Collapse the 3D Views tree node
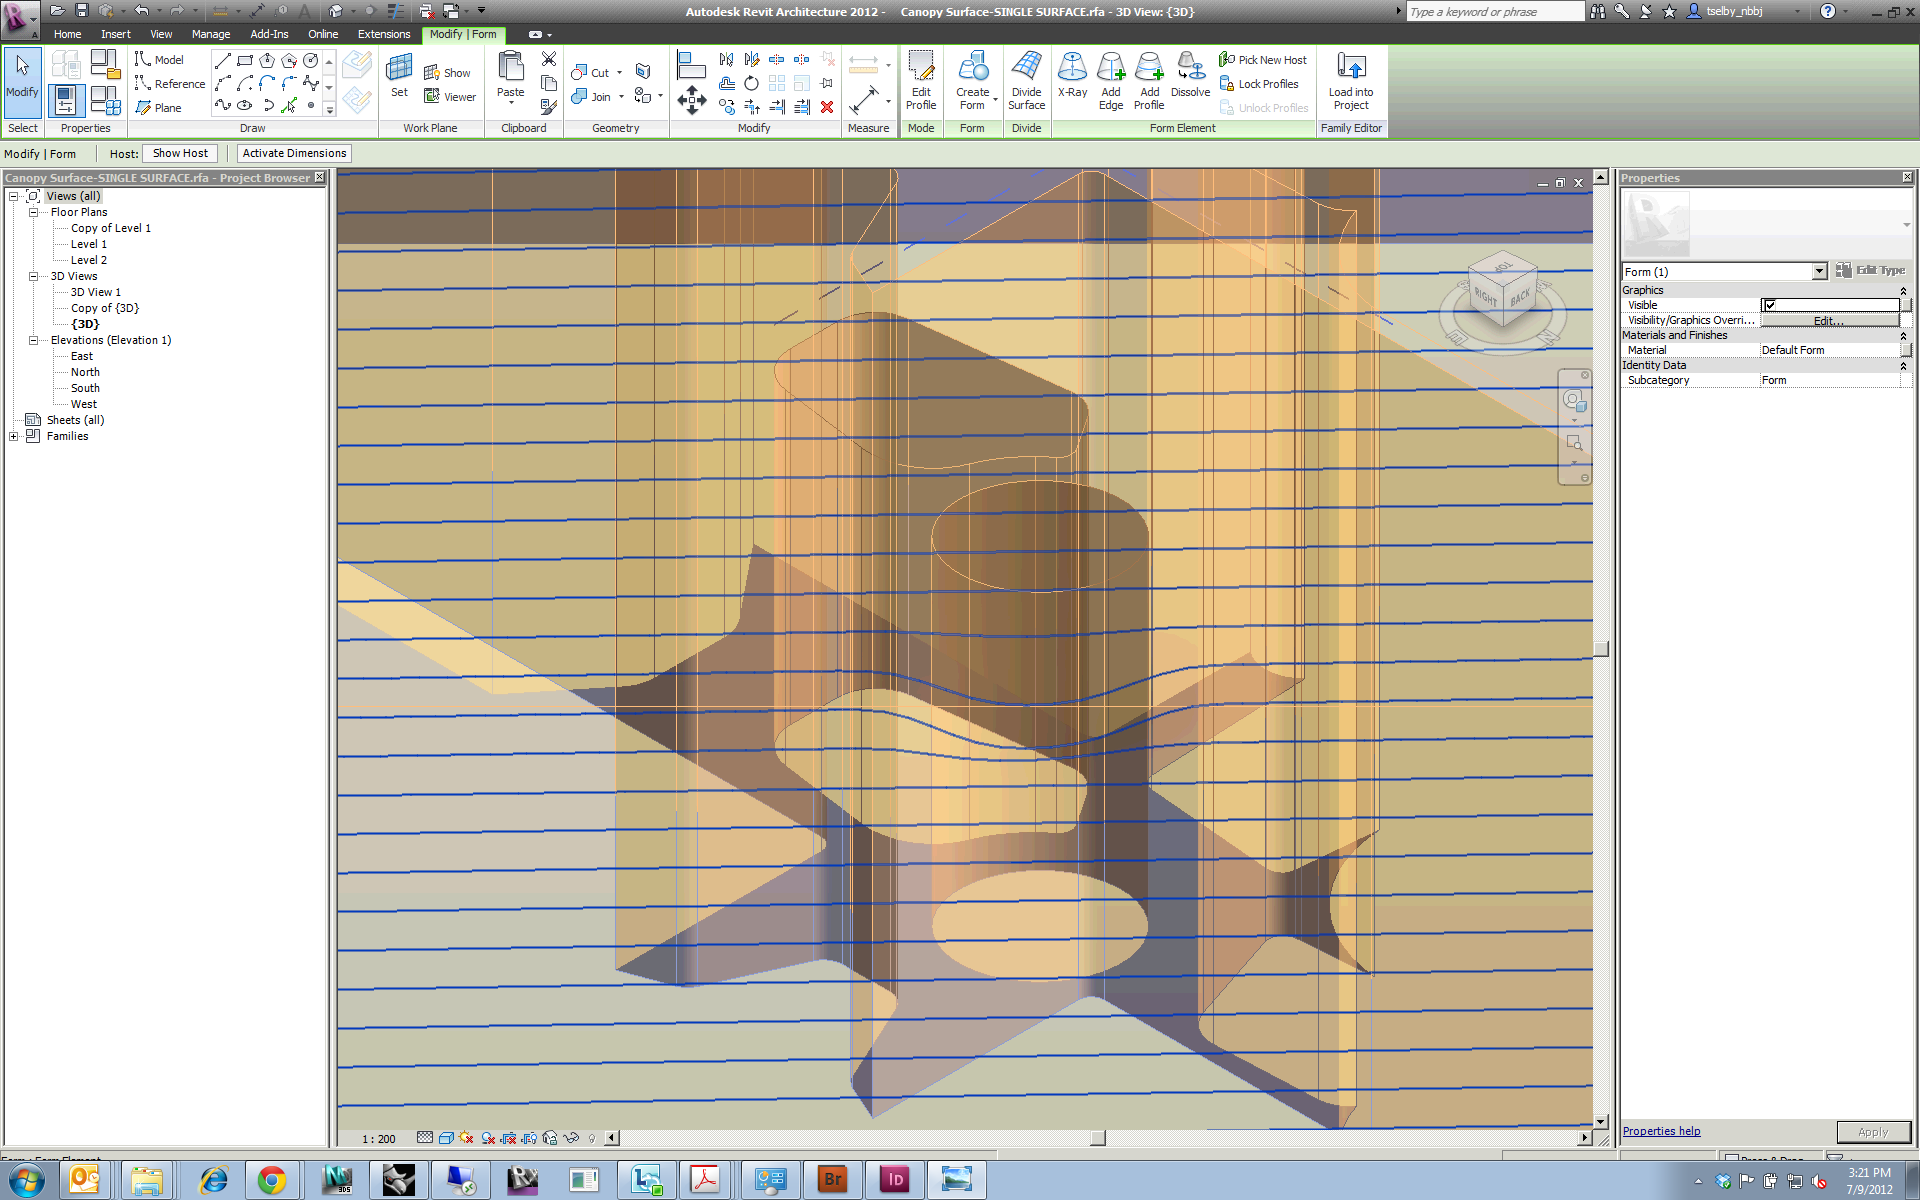Screen dimensions: 1920x1200 coord(33,276)
